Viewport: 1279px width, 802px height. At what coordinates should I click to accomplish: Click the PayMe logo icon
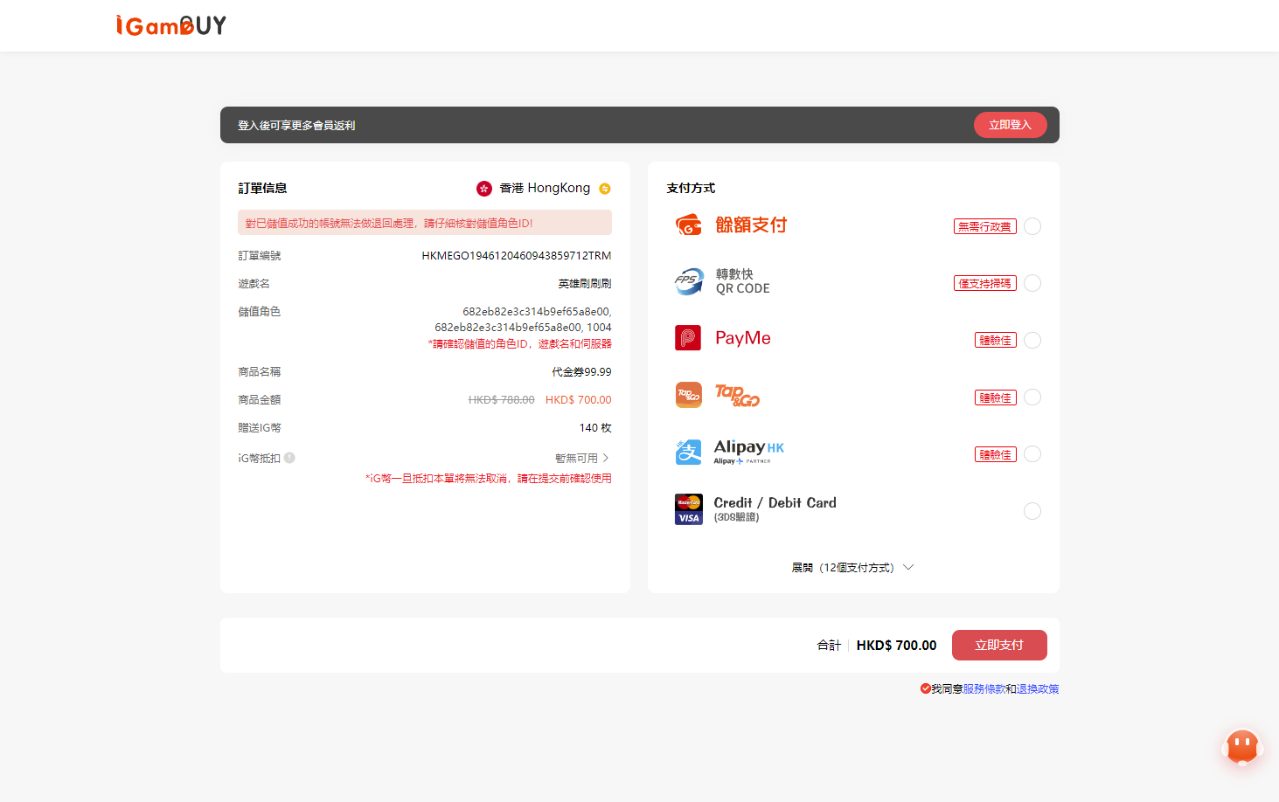tap(688, 339)
